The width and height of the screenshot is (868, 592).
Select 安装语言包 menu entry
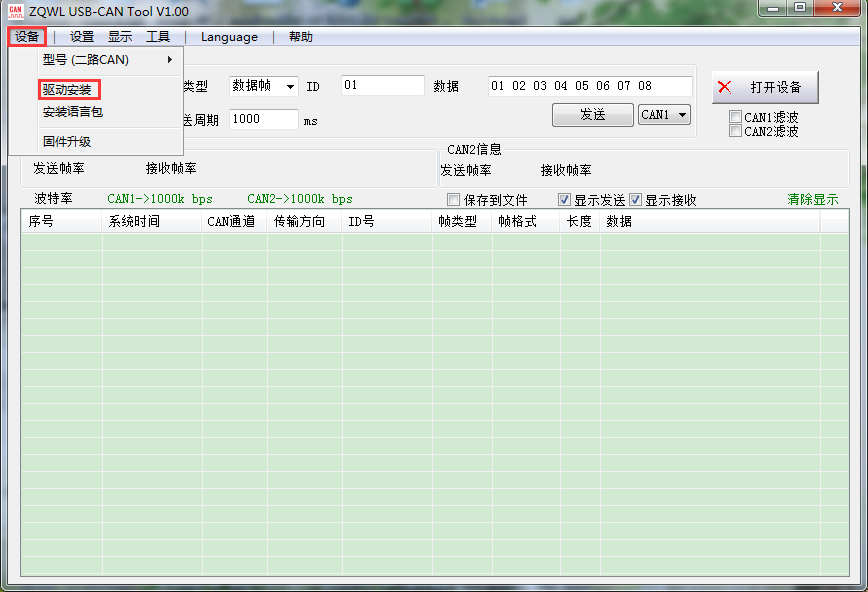click(x=73, y=112)
